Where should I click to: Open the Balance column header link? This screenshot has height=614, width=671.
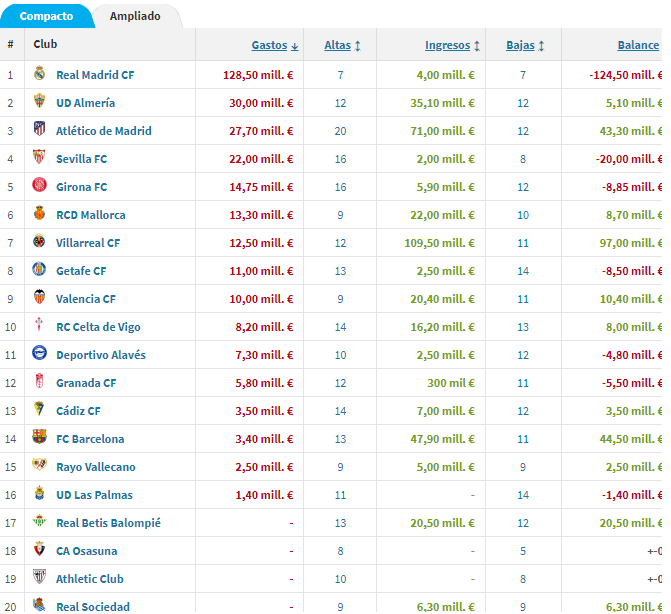click(x=638, y=45)
